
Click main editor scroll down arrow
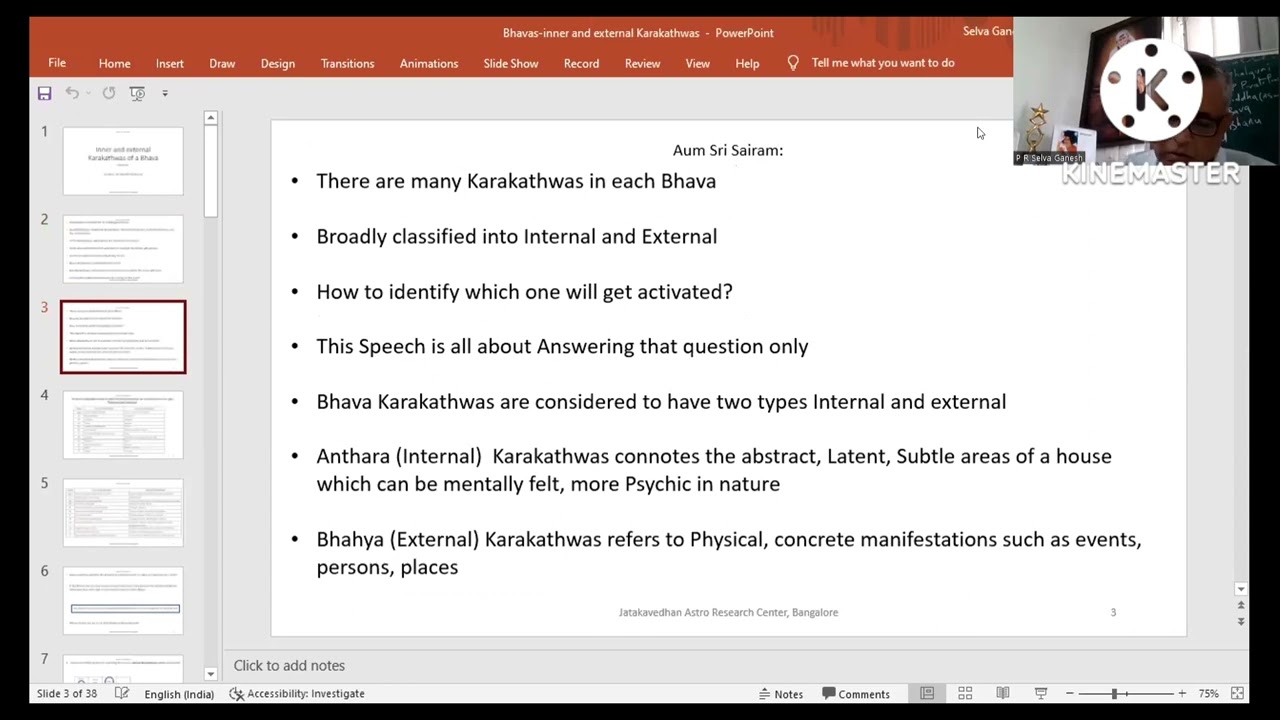(x=1241, y=589)
